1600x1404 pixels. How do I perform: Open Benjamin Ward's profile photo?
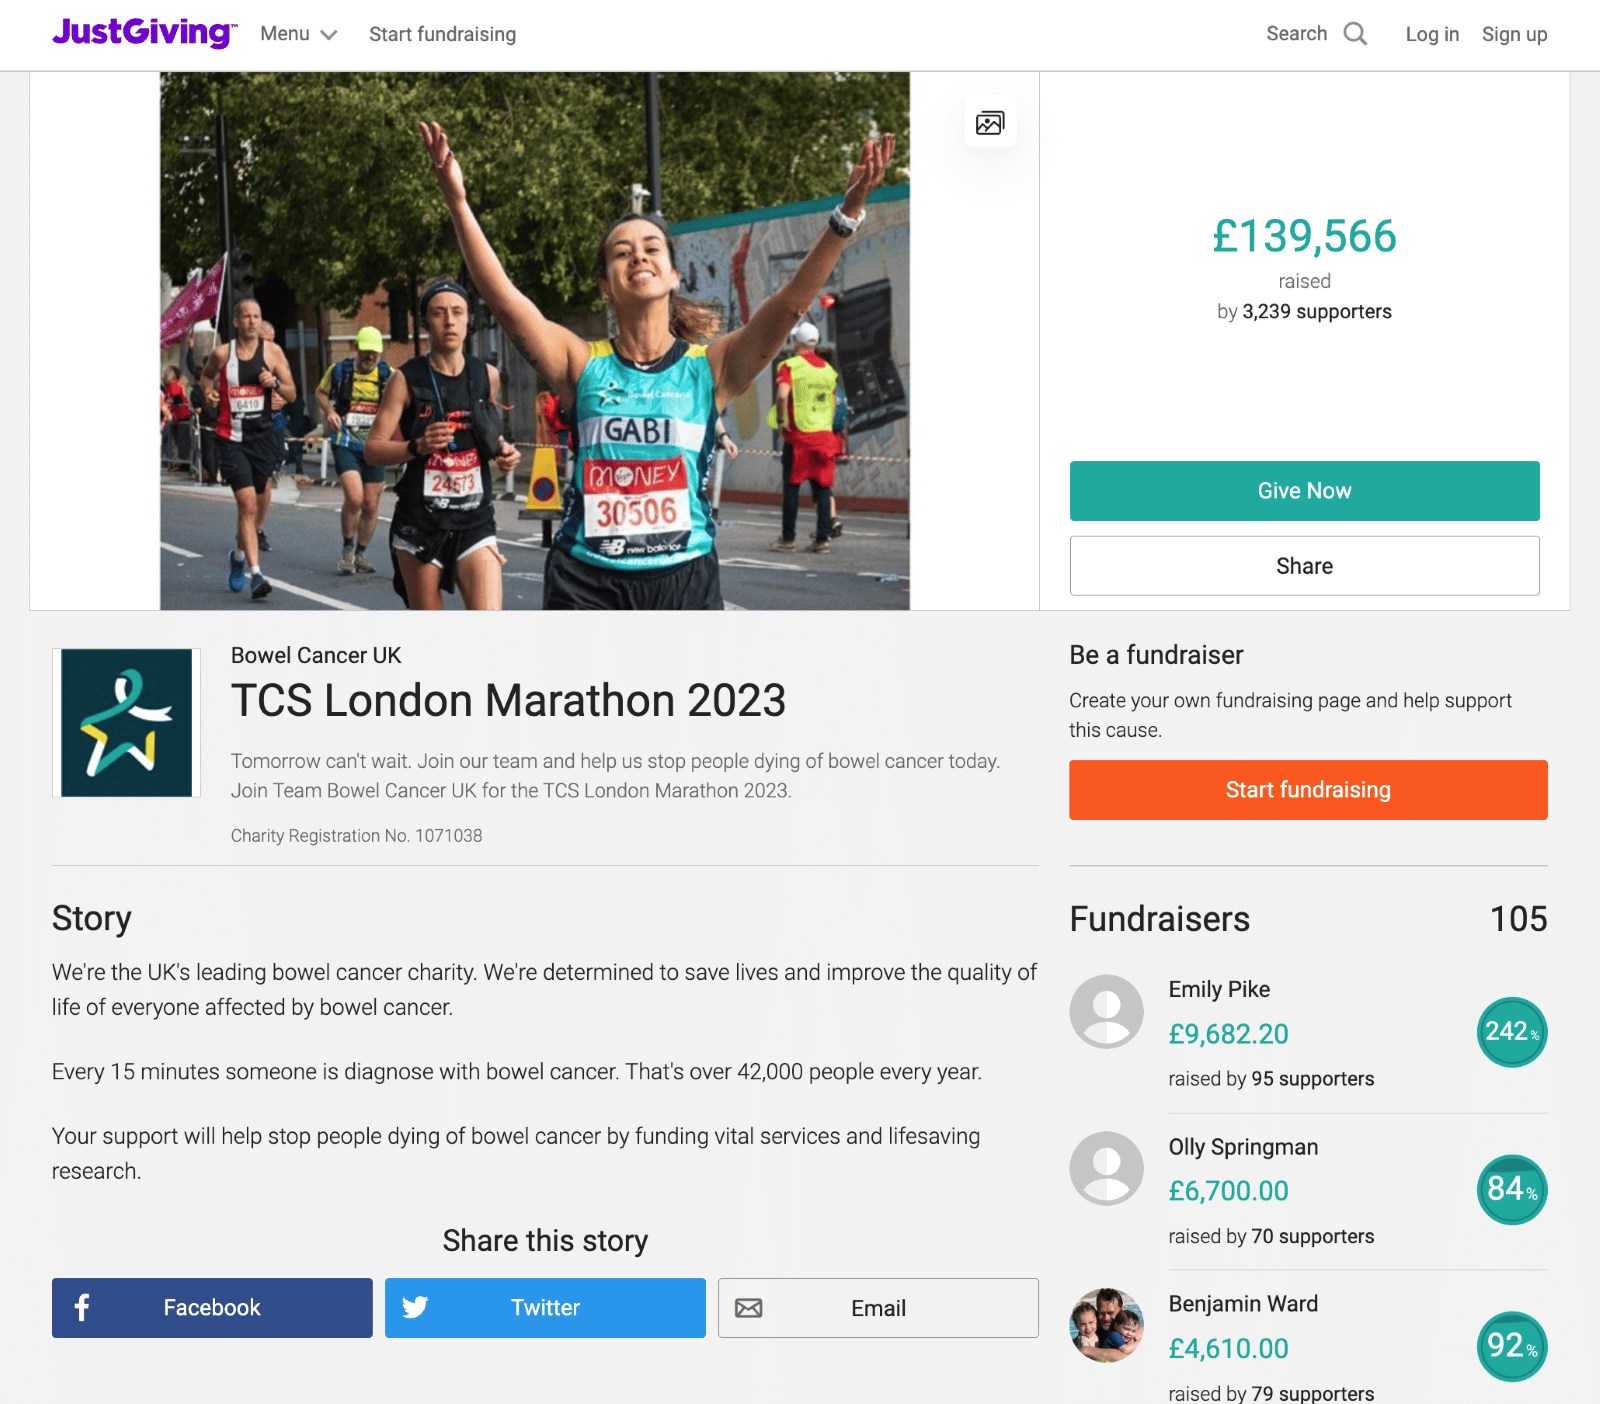[1106, 1326]
